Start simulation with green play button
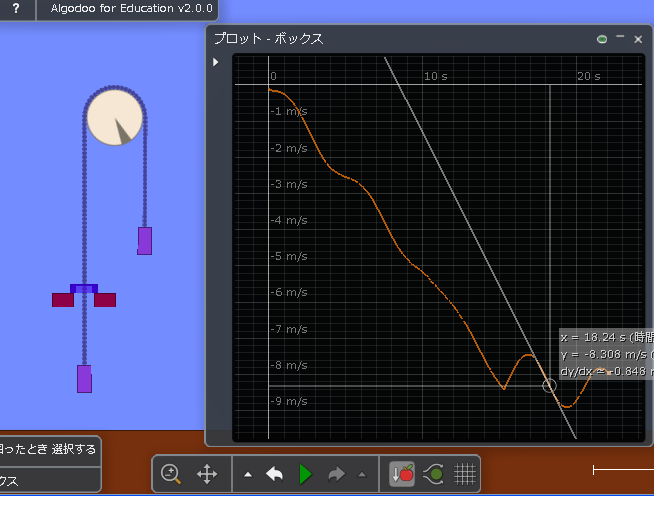Image resolution: width=654 pixels, height=505 pixels. [306, 474]
